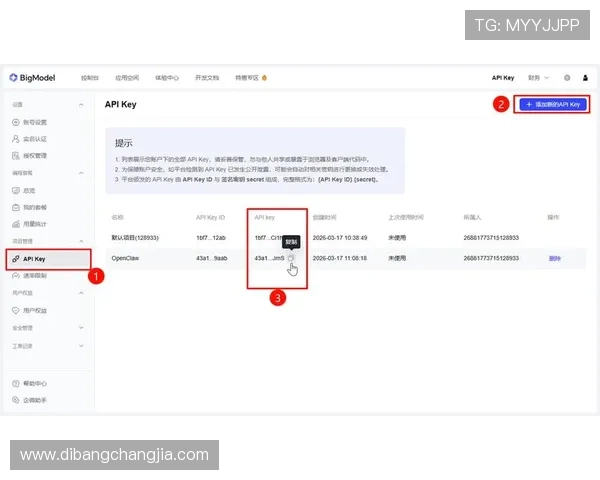This screenshot has width=600, height=480.
Task: Click API Key ID 1bf7...12ab
Action: [x=211, y=238]
